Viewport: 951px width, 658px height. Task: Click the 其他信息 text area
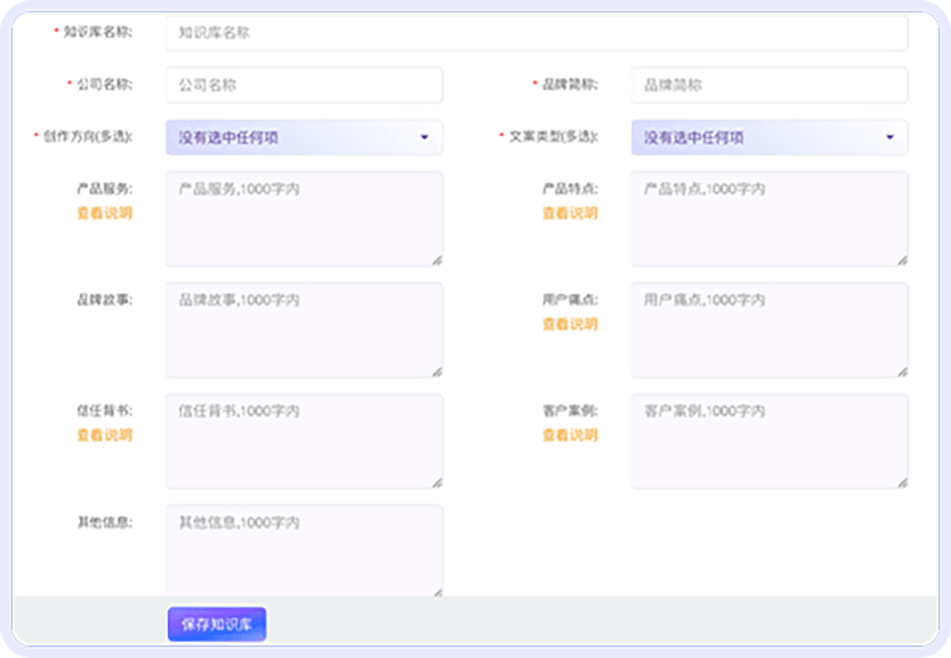(x=304, y=551)
